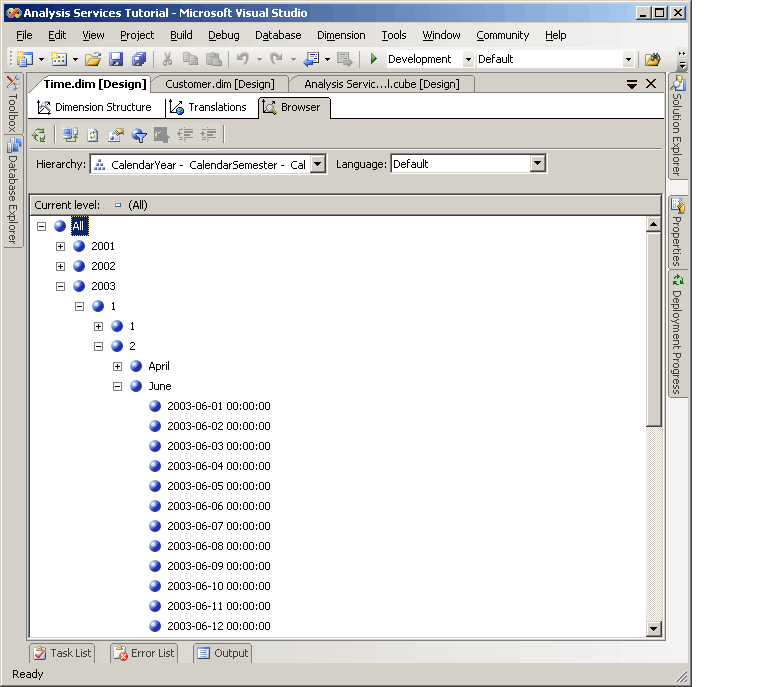
Task: Switch to Analysis Services cube [Design] tab
Action: (x=382, y=84)
